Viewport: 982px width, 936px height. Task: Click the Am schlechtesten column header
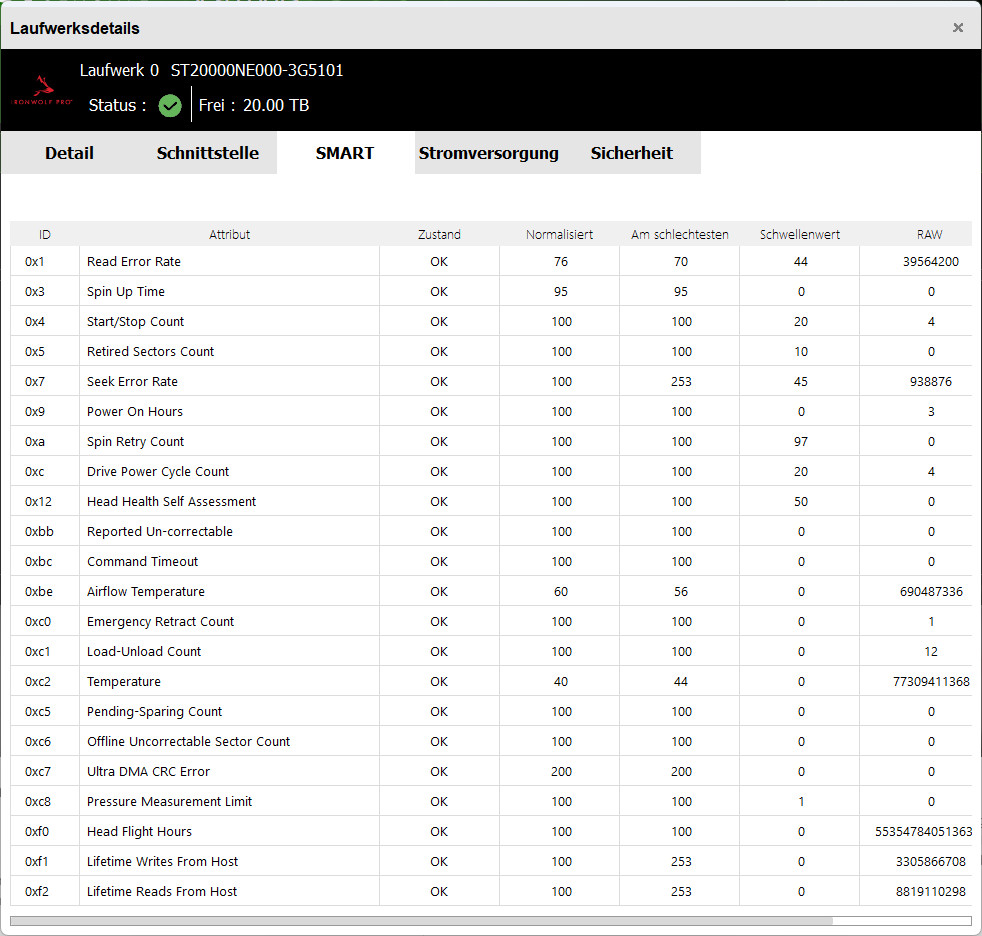tap(680, 235)
